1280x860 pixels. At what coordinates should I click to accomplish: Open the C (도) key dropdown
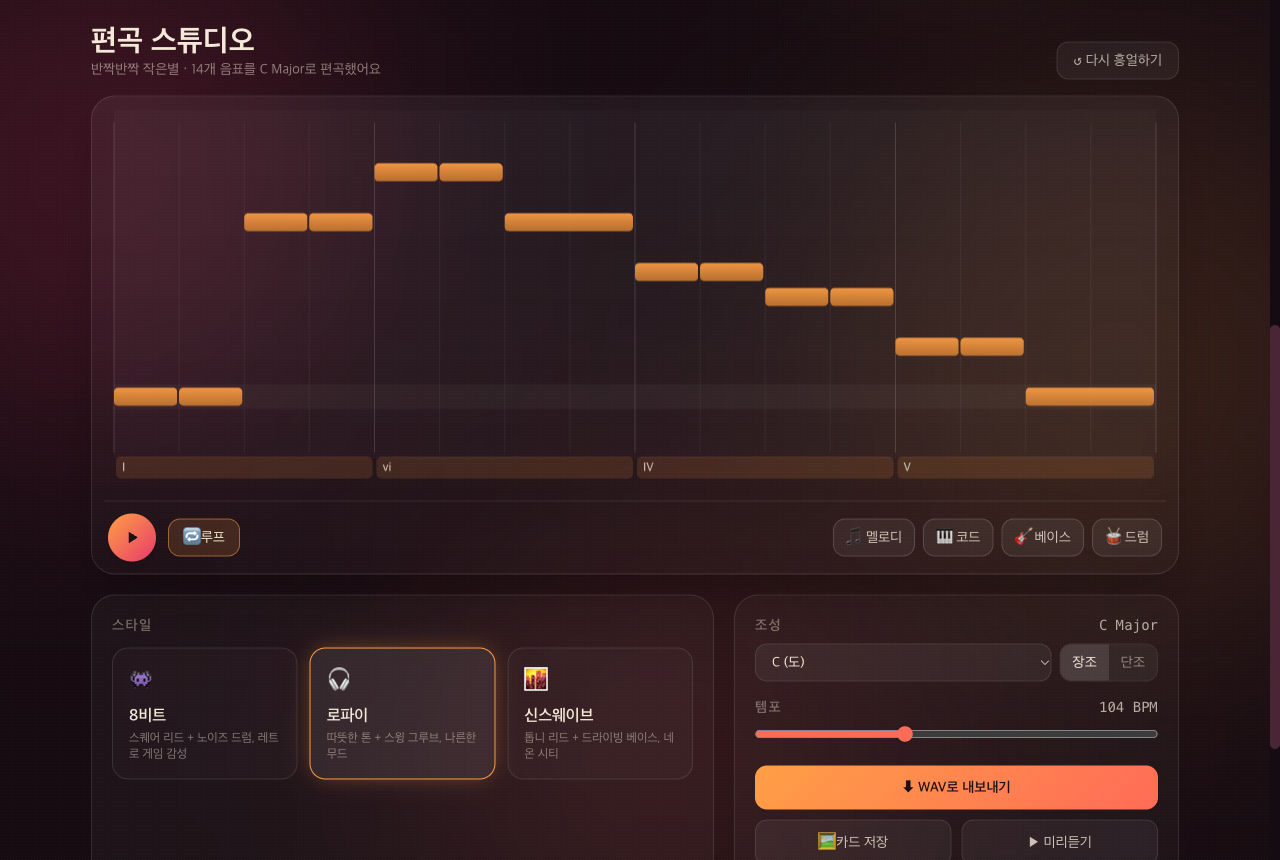903,662
